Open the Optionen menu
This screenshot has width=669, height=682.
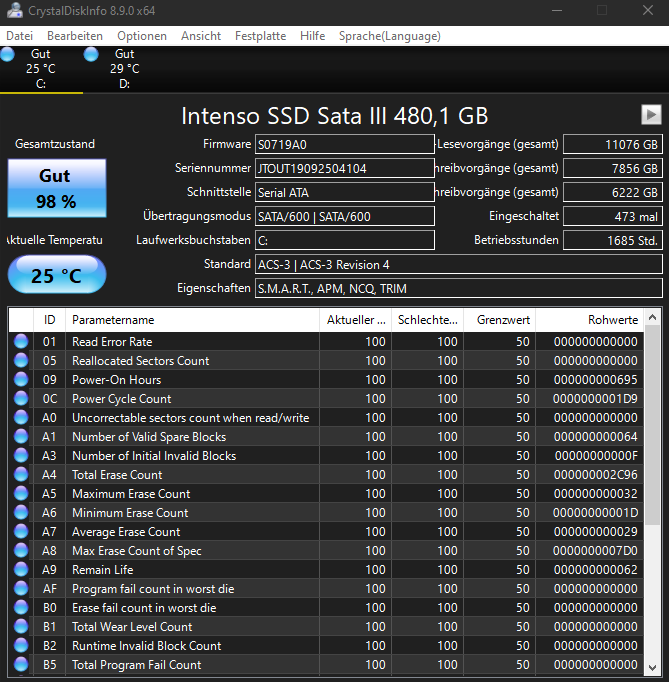point(142,36)
